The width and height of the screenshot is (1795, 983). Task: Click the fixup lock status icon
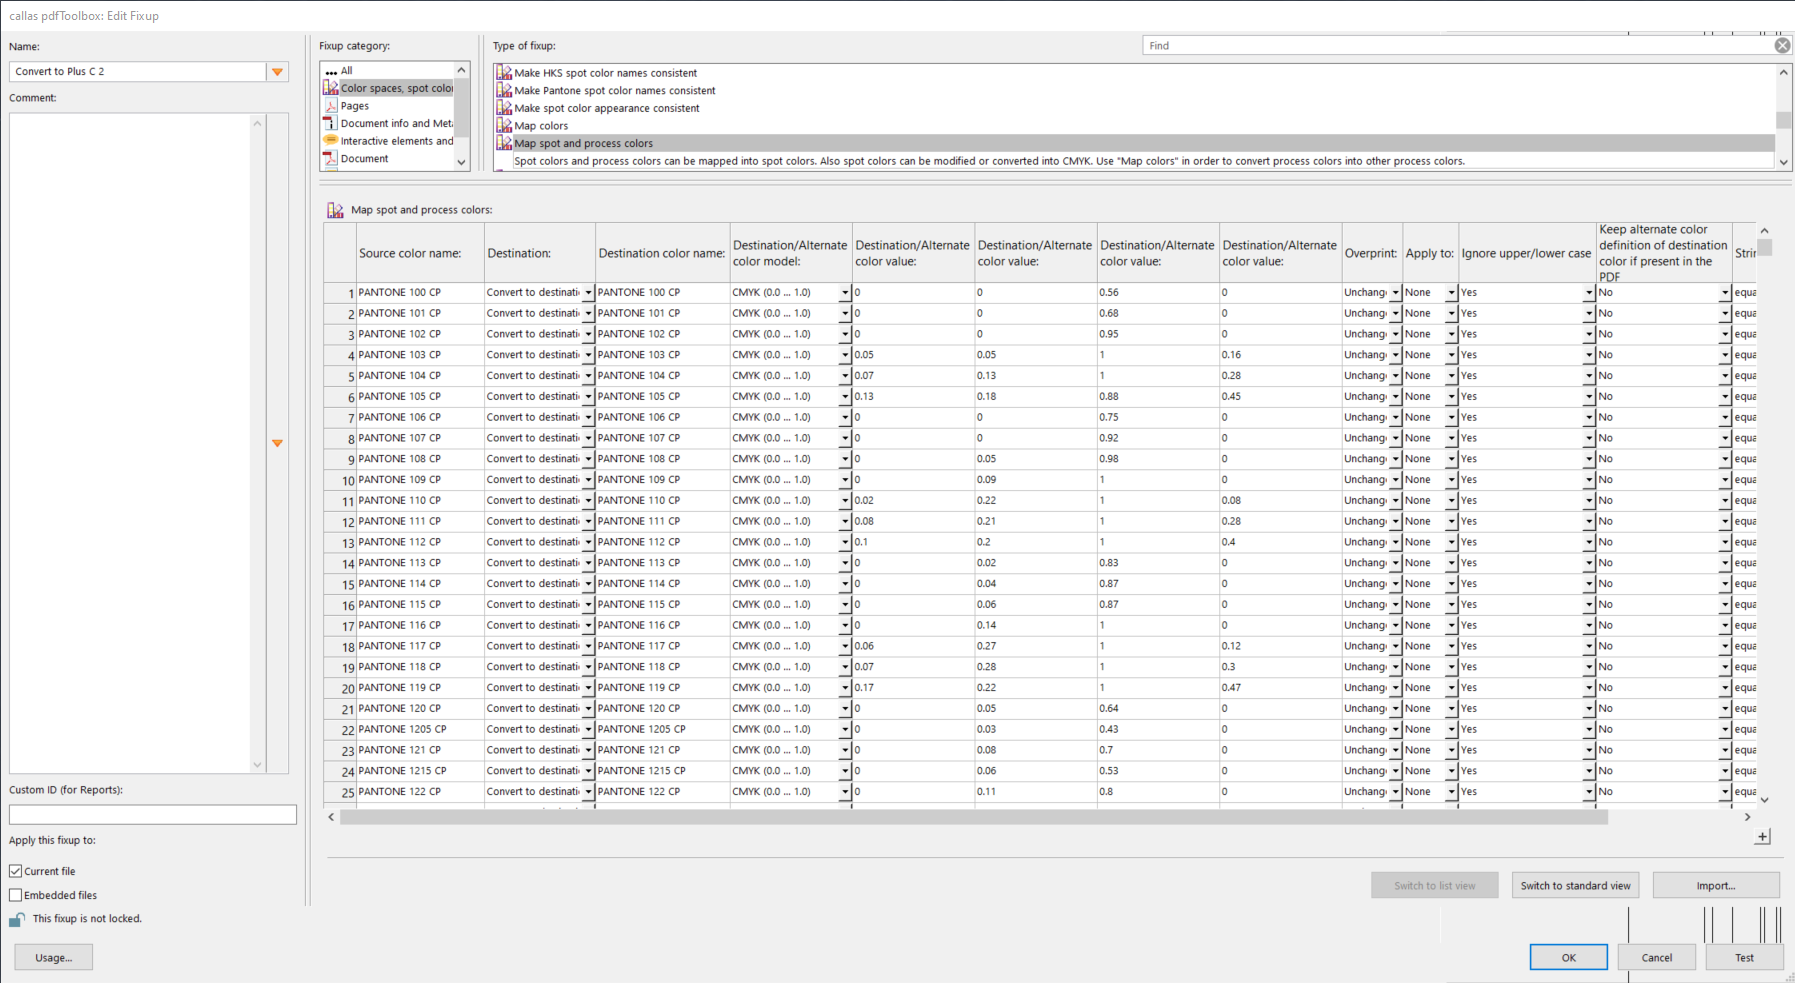tap(17, 919)
